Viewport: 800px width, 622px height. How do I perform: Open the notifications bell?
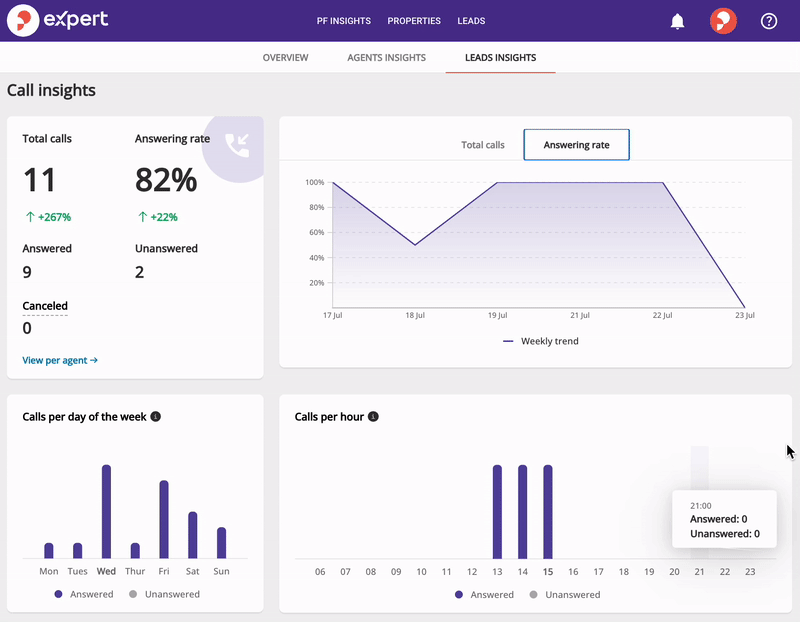coord(678,21)
